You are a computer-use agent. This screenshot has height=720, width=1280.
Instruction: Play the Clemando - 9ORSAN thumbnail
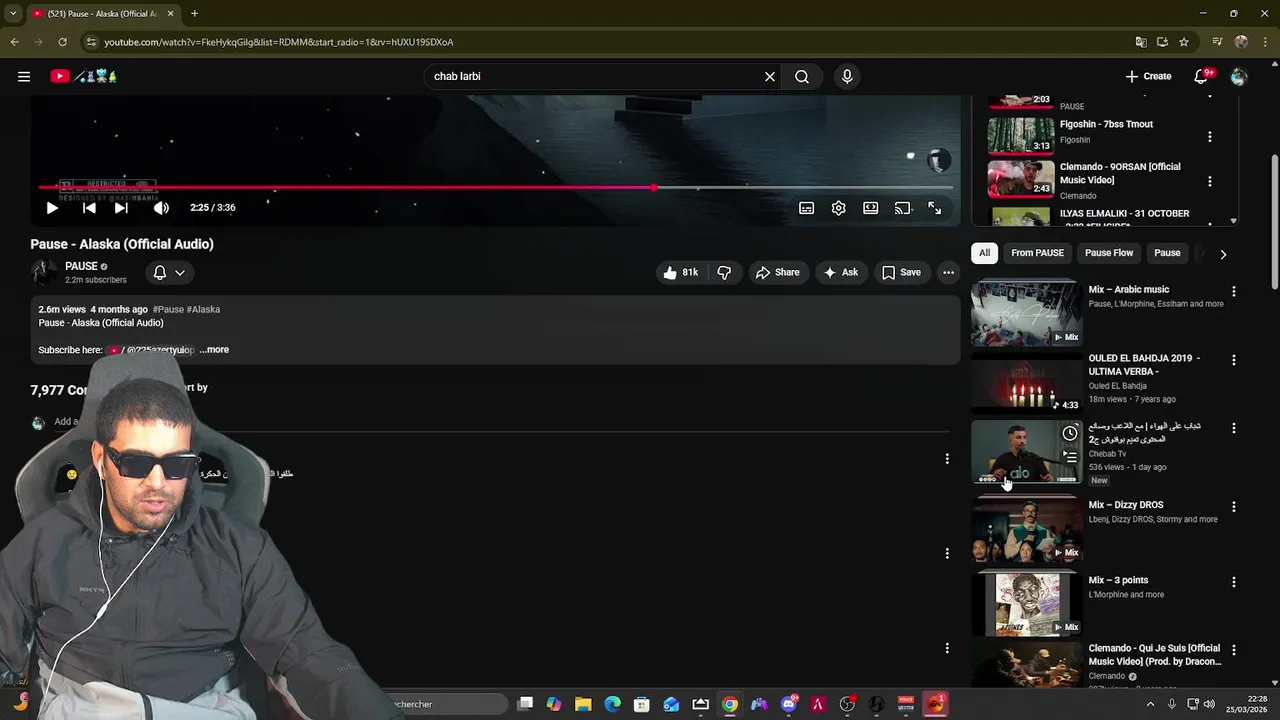tap(1021, 179)
